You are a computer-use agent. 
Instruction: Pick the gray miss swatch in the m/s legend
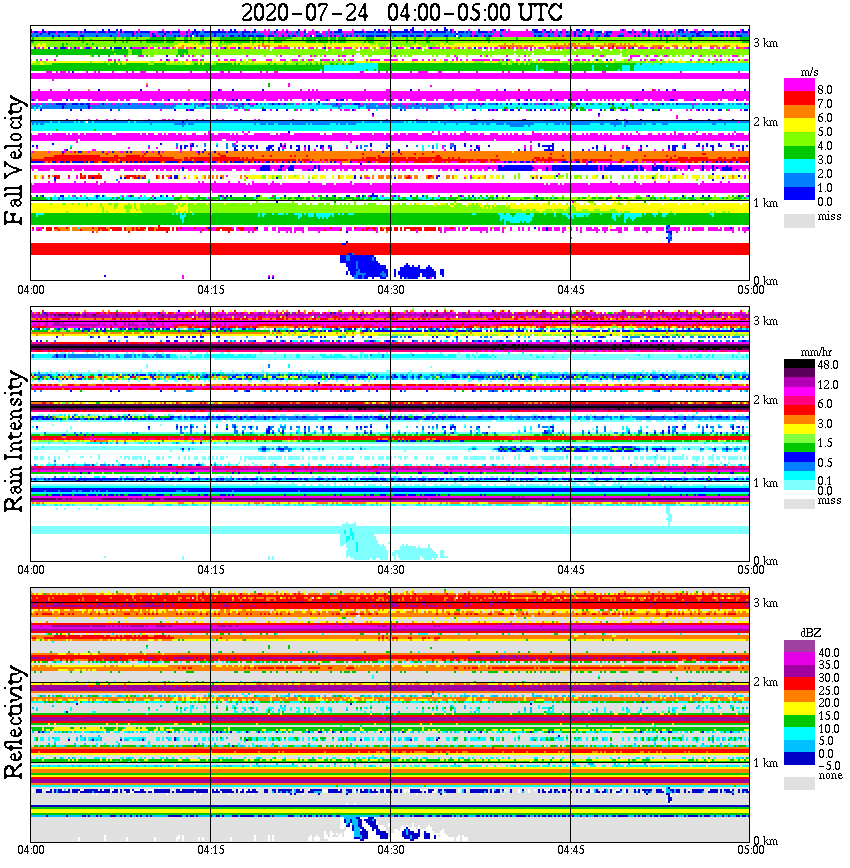coord(799,220)
